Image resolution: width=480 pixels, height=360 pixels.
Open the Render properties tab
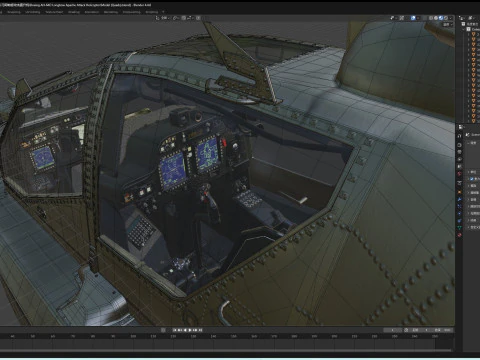tap(459, 145)
